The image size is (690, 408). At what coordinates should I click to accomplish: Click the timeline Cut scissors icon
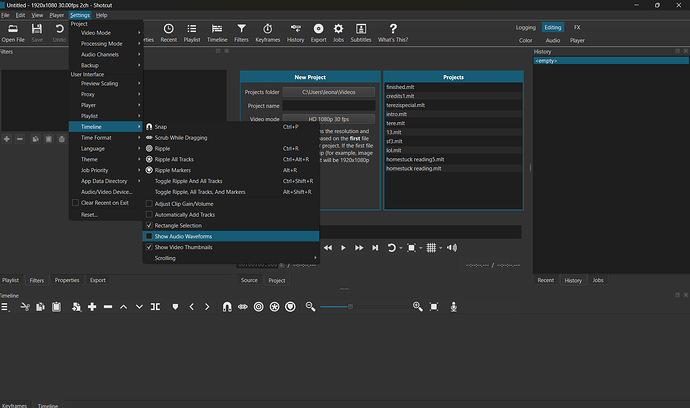tap(25, 307)
